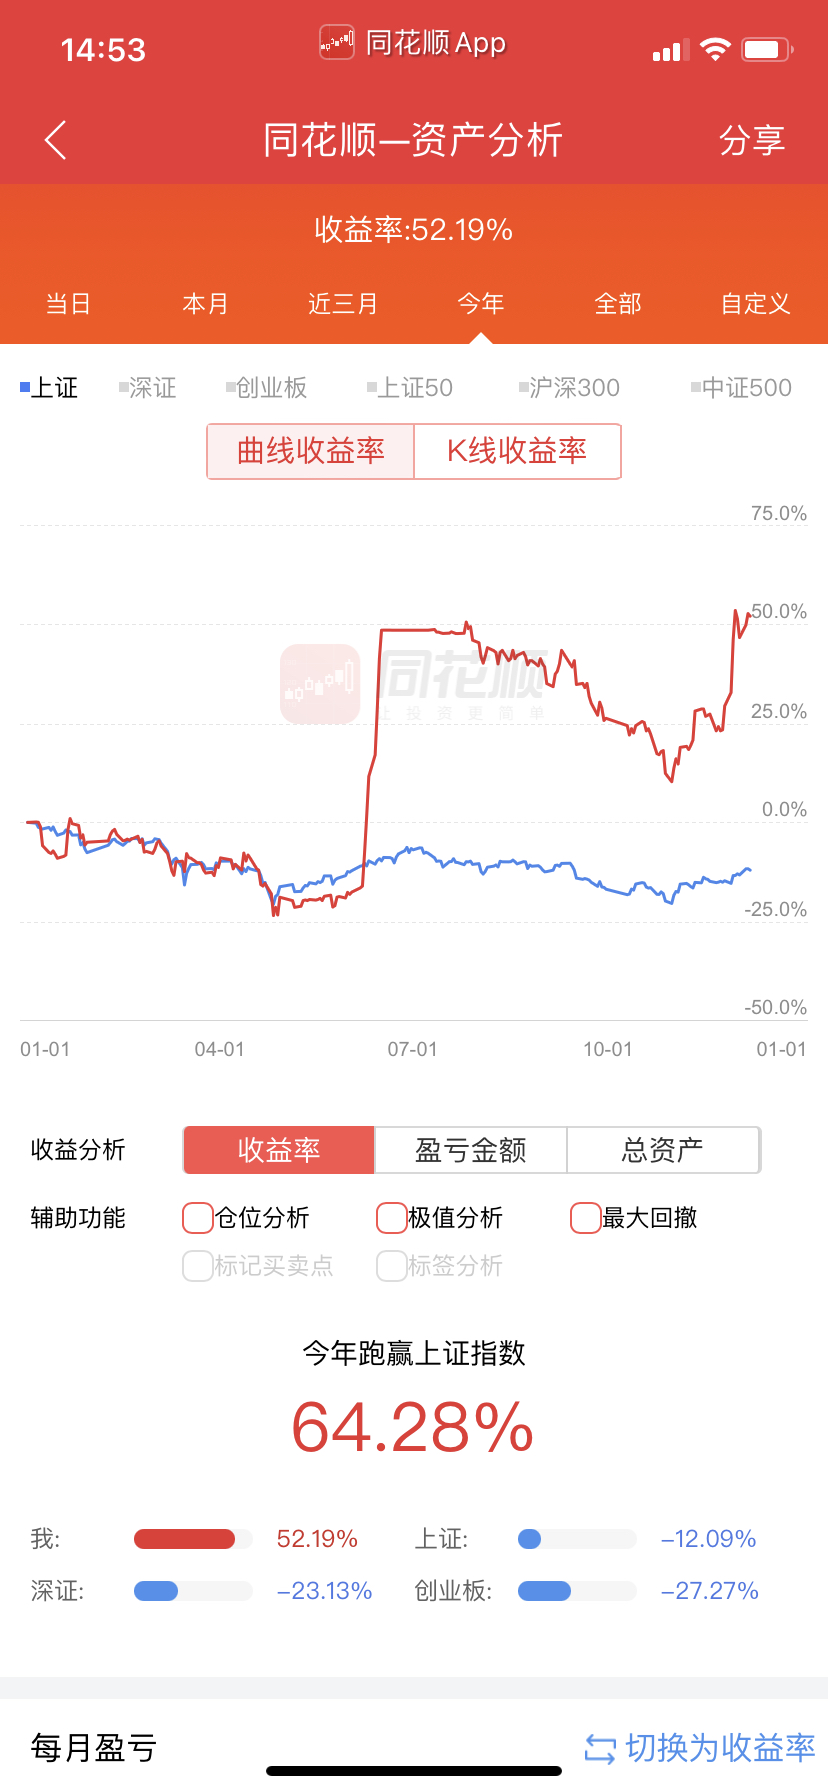Select the 总资产 analysis button

tap(663, 1150)
